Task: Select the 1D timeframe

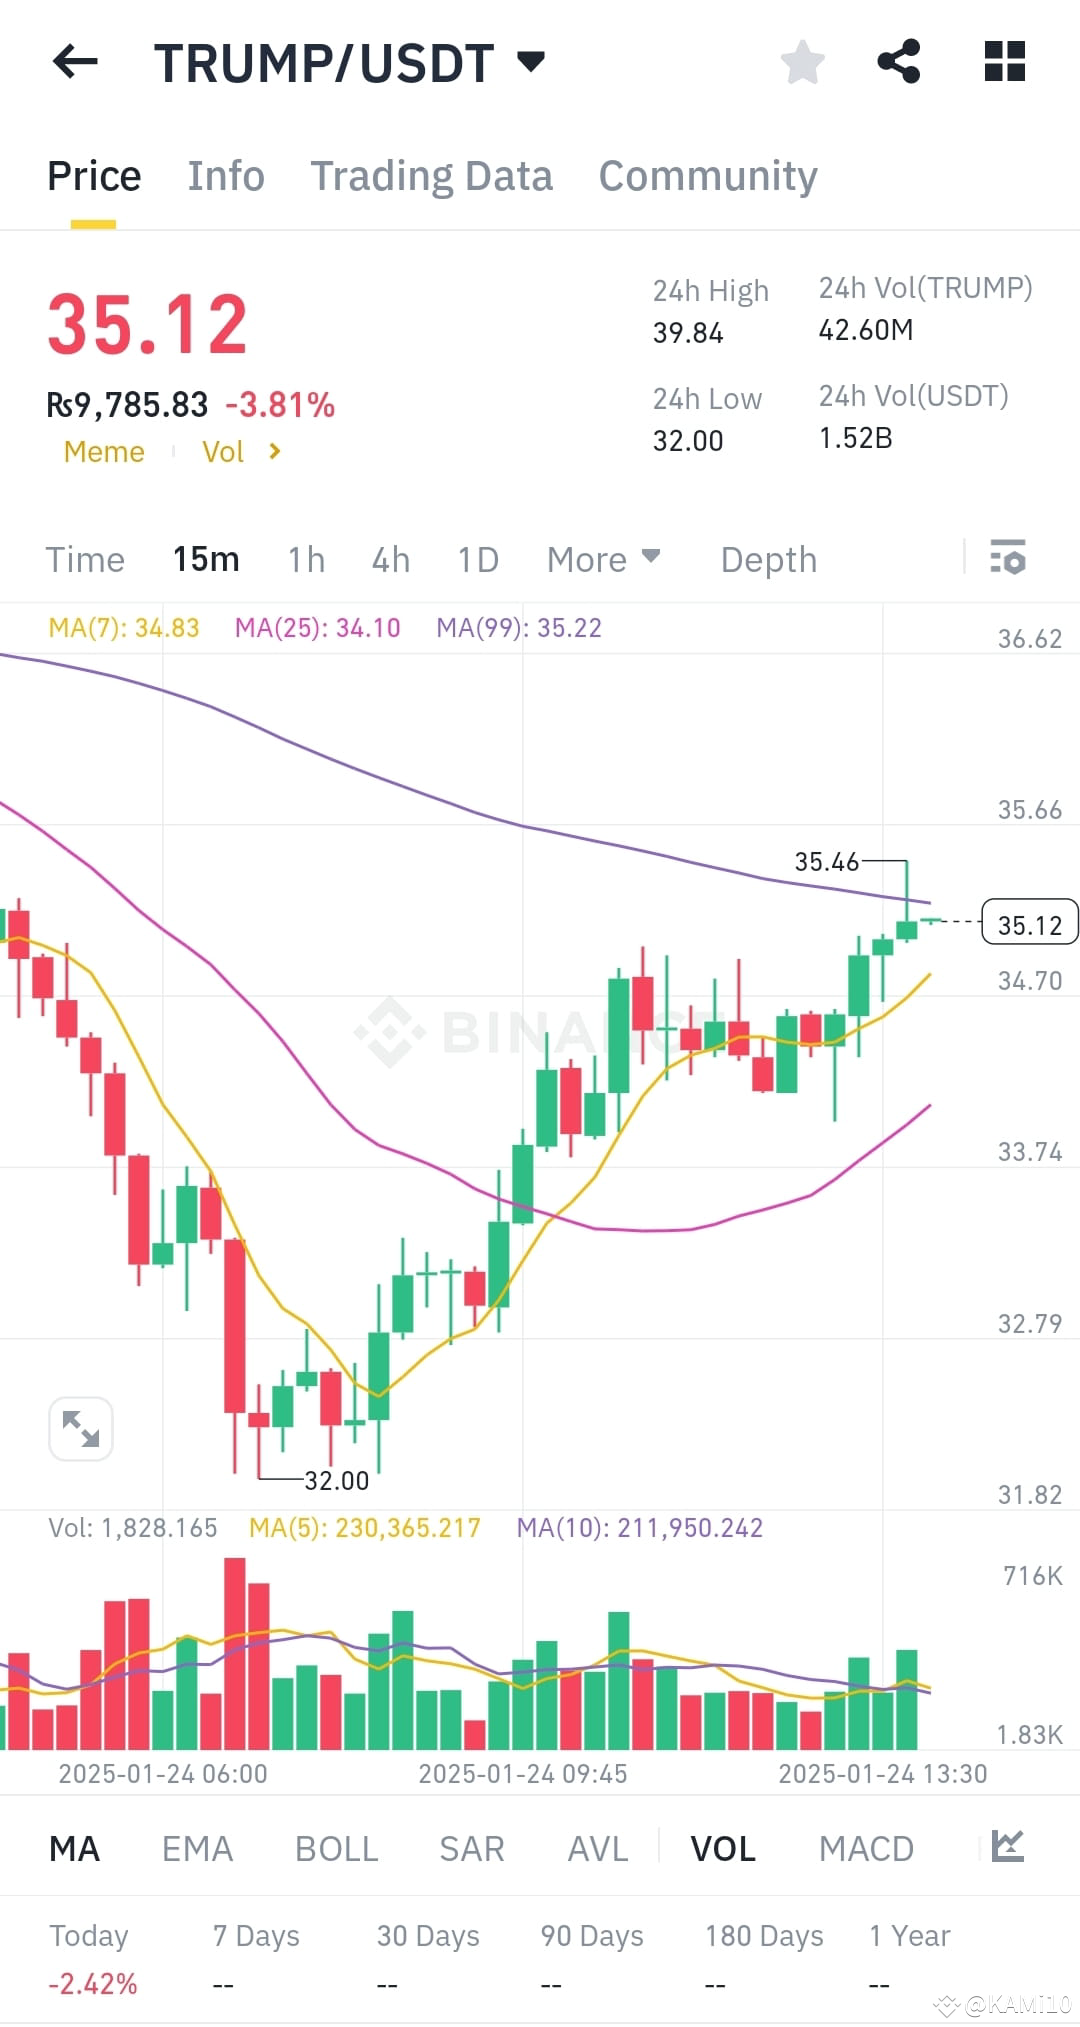Action: [477, 559]
